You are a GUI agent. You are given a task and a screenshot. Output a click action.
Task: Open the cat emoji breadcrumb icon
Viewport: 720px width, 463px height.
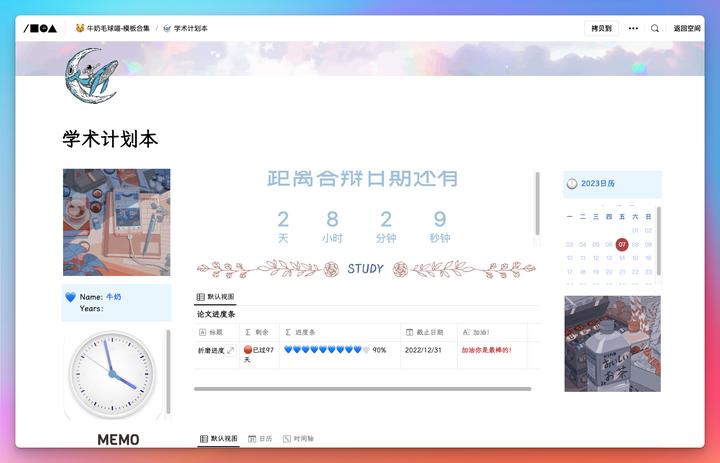click(x=80, y=28)
